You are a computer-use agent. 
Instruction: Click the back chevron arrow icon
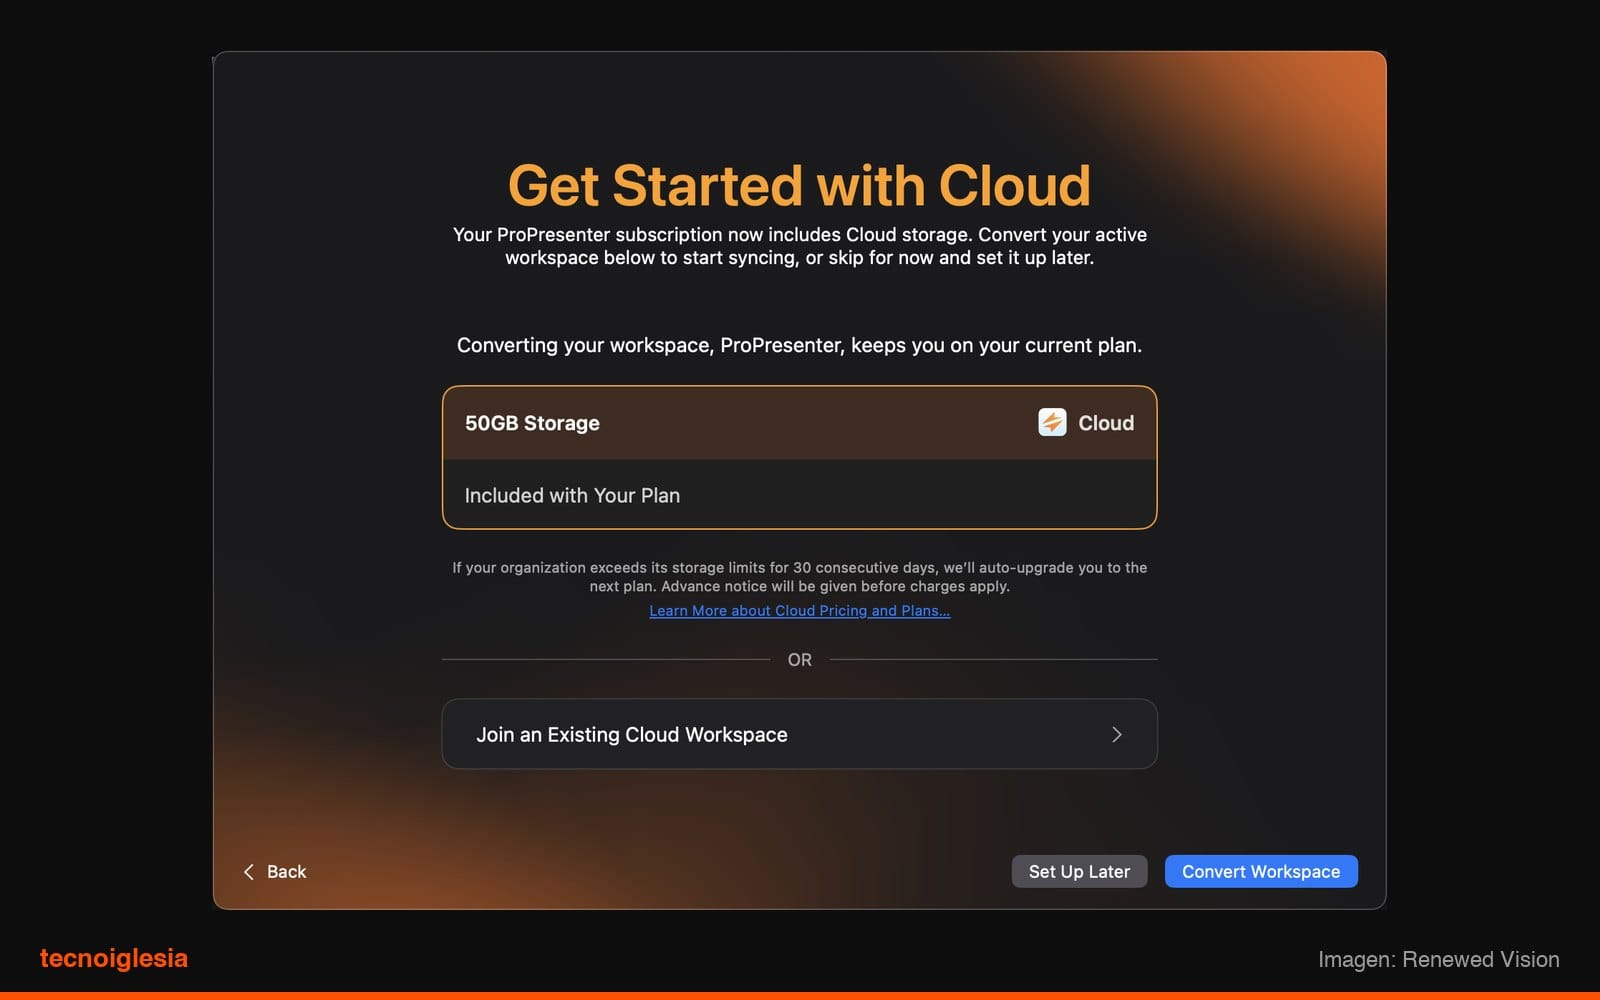[x=249, y=872]
